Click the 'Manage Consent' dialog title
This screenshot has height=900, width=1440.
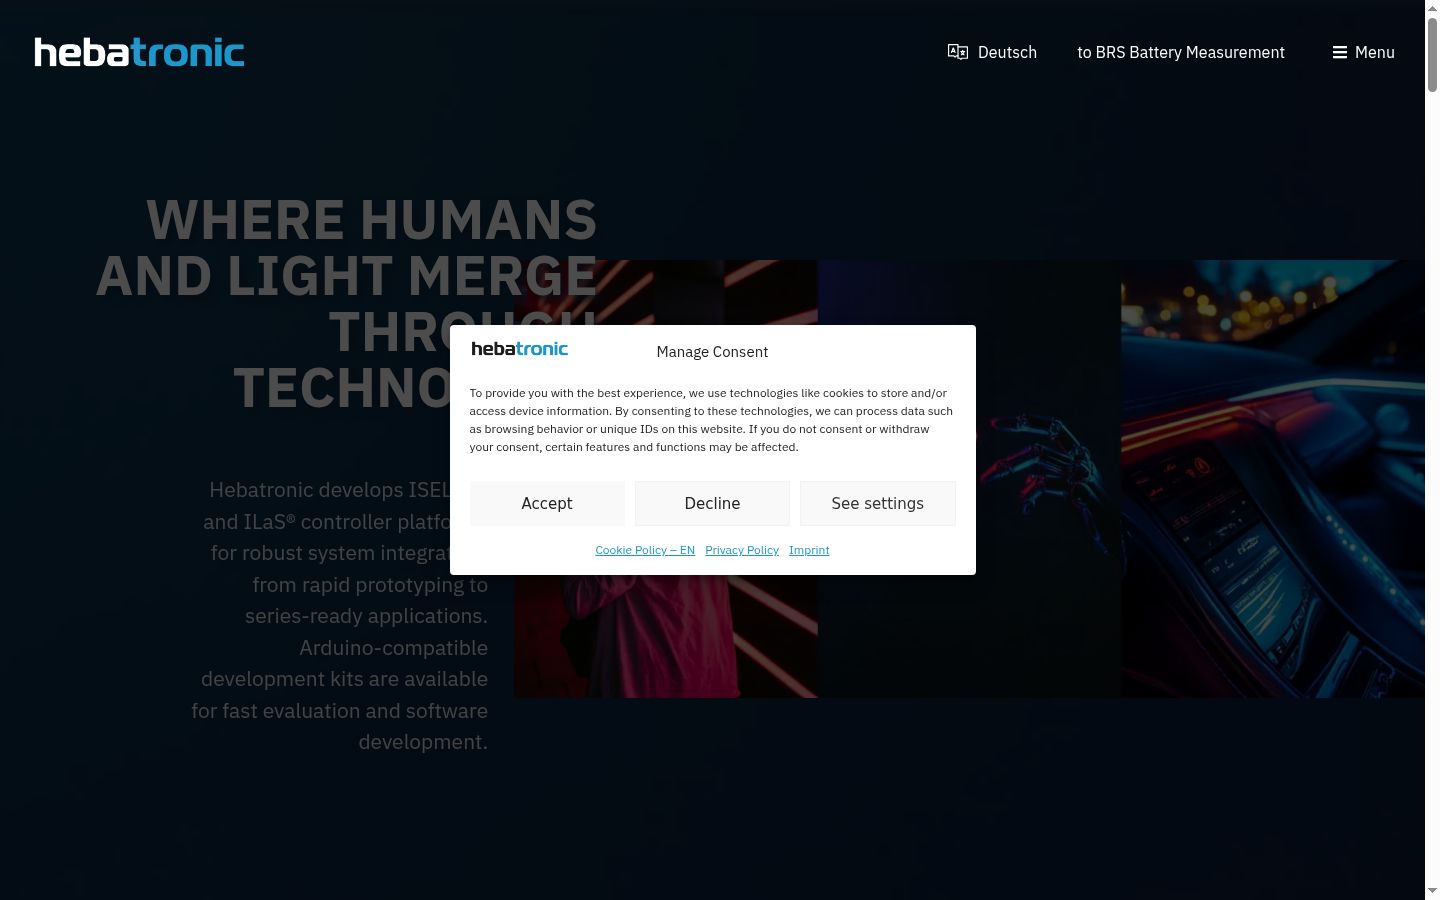pos(712,352)
